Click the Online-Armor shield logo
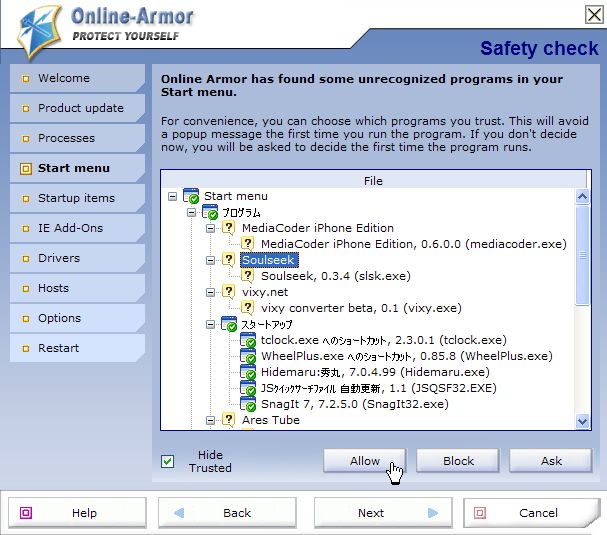 click(x=39, y=32)
